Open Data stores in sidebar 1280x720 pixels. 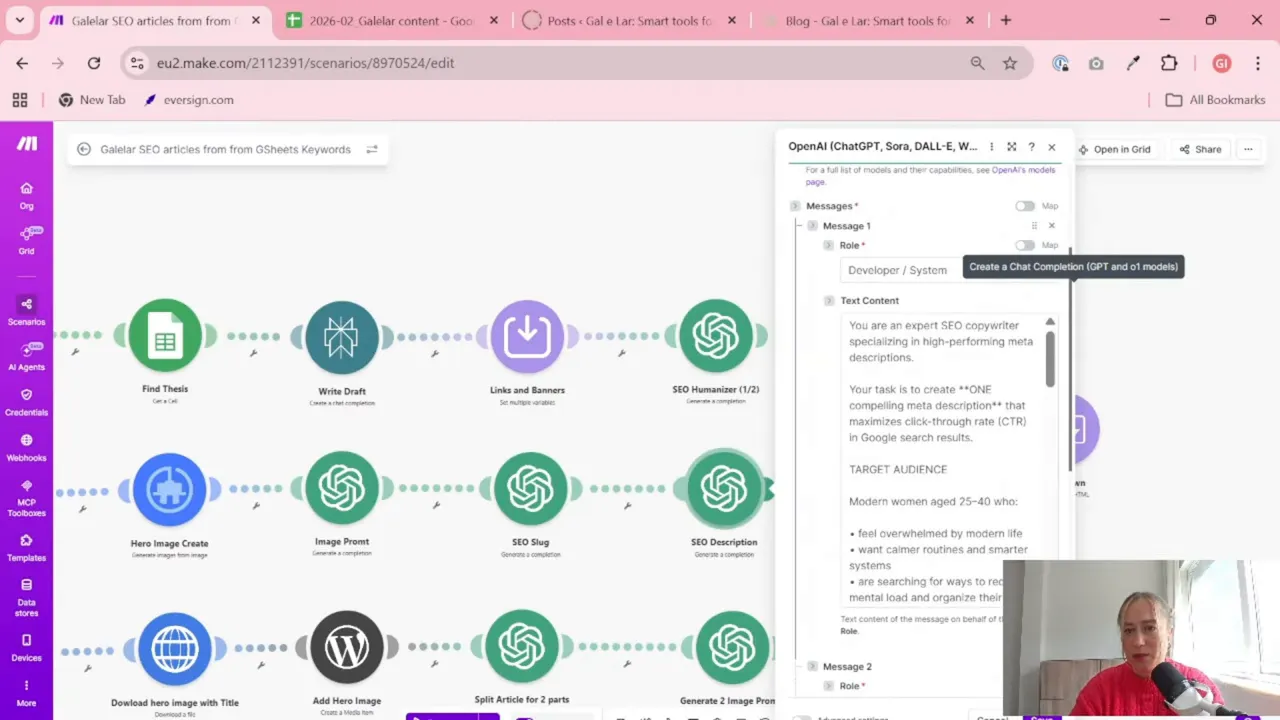(26, 597)
